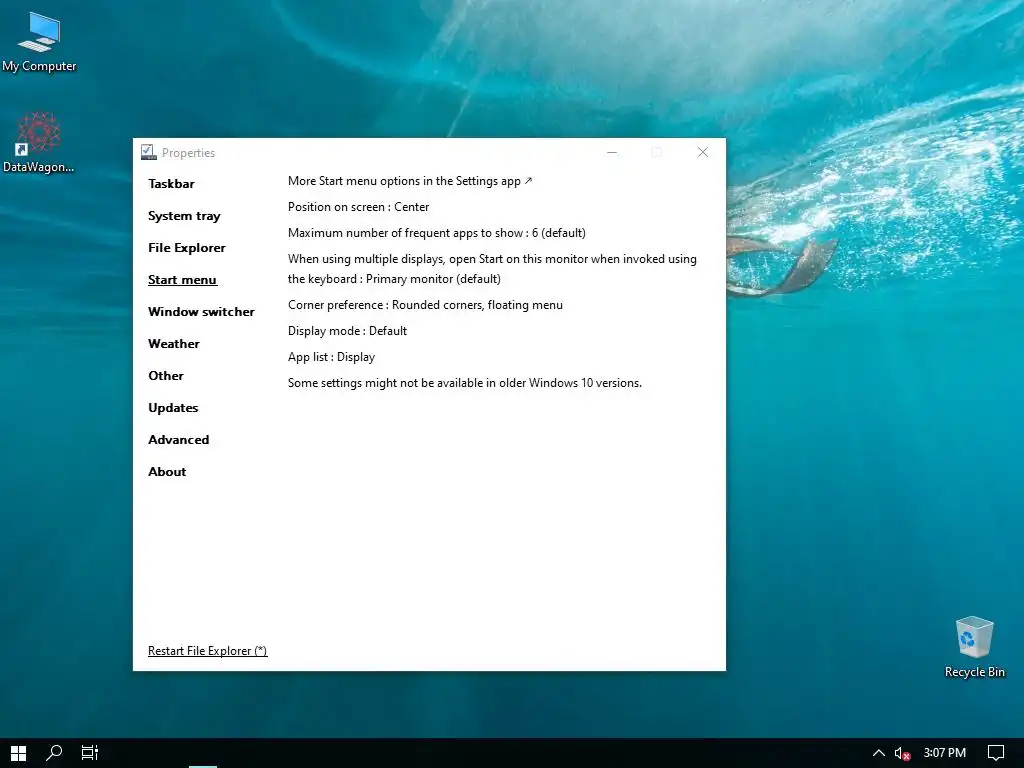Open the clock showing 3:07 PM

(944, 753)
